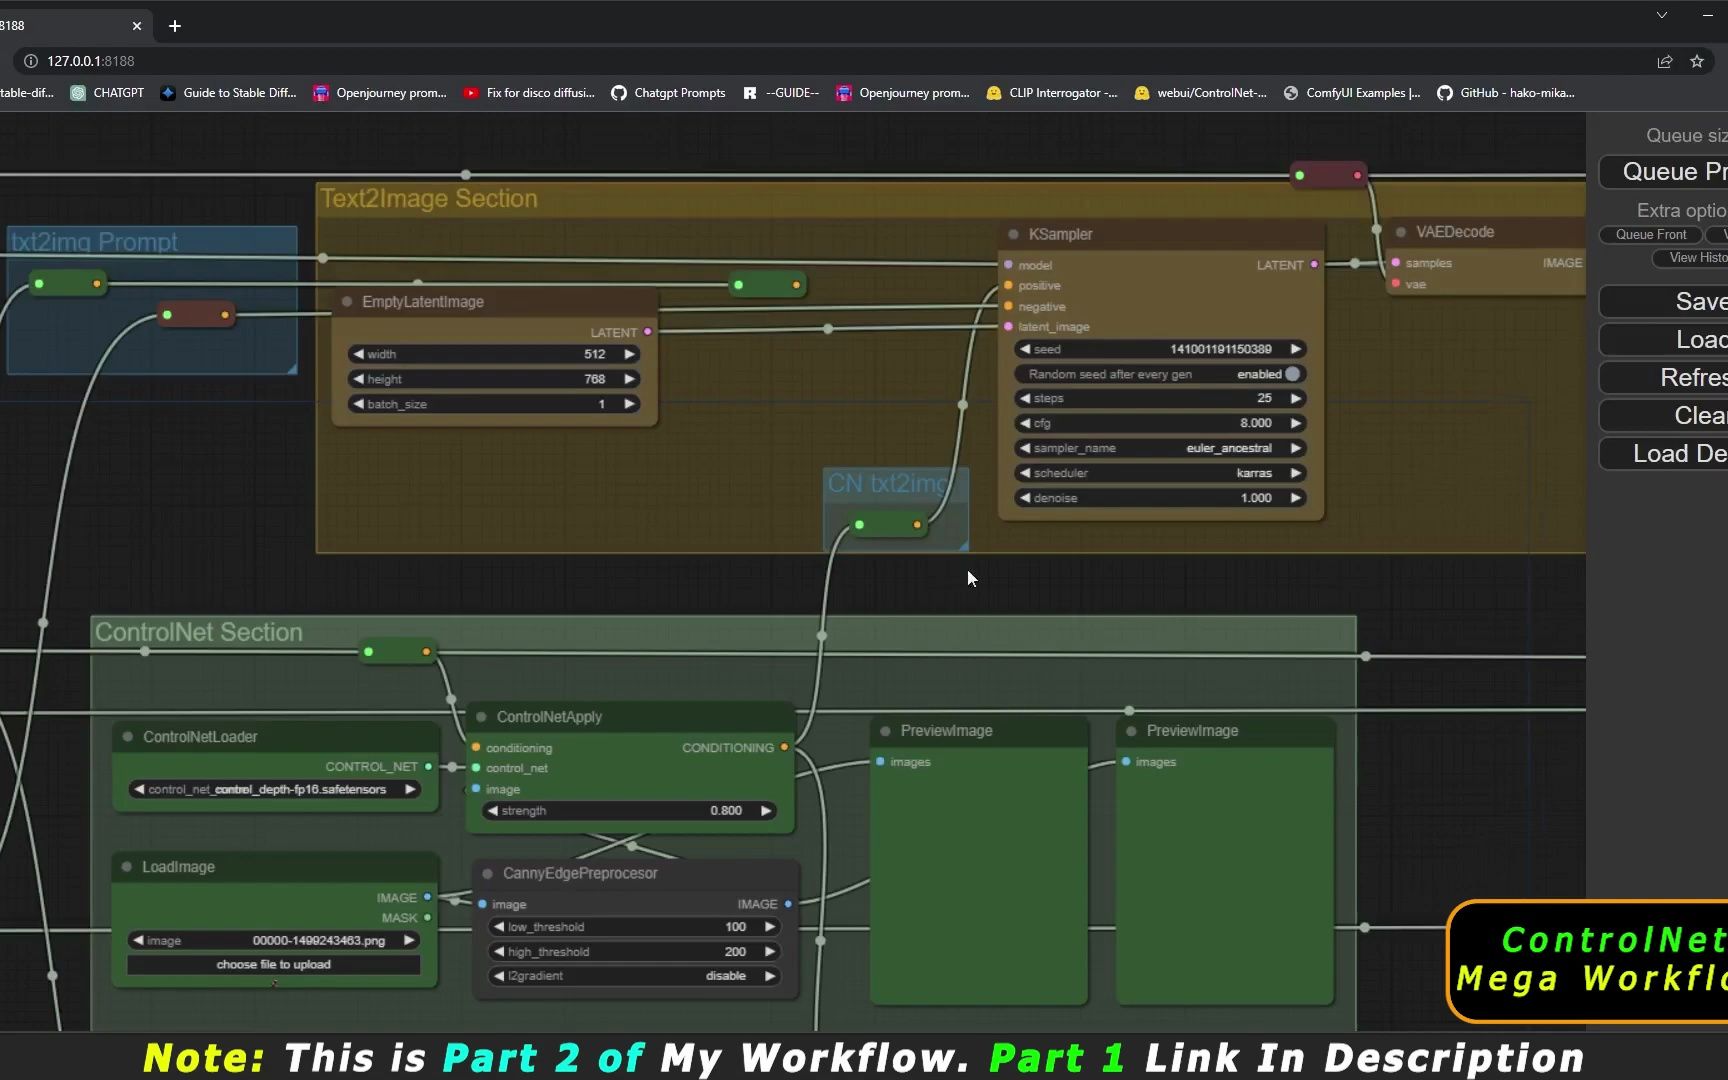Select previous sampler_name option arrow
This screenshot has width=1728, height=1080.
tap(1025, 448)
